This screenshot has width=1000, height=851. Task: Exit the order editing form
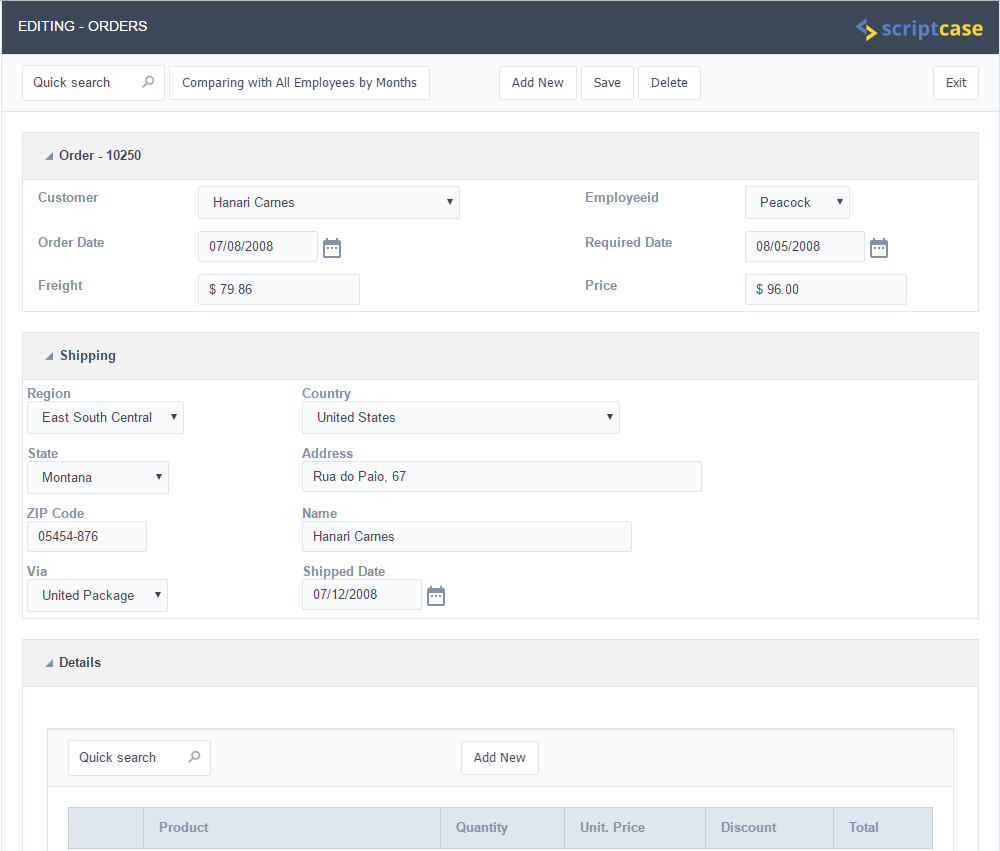(955, 83)
